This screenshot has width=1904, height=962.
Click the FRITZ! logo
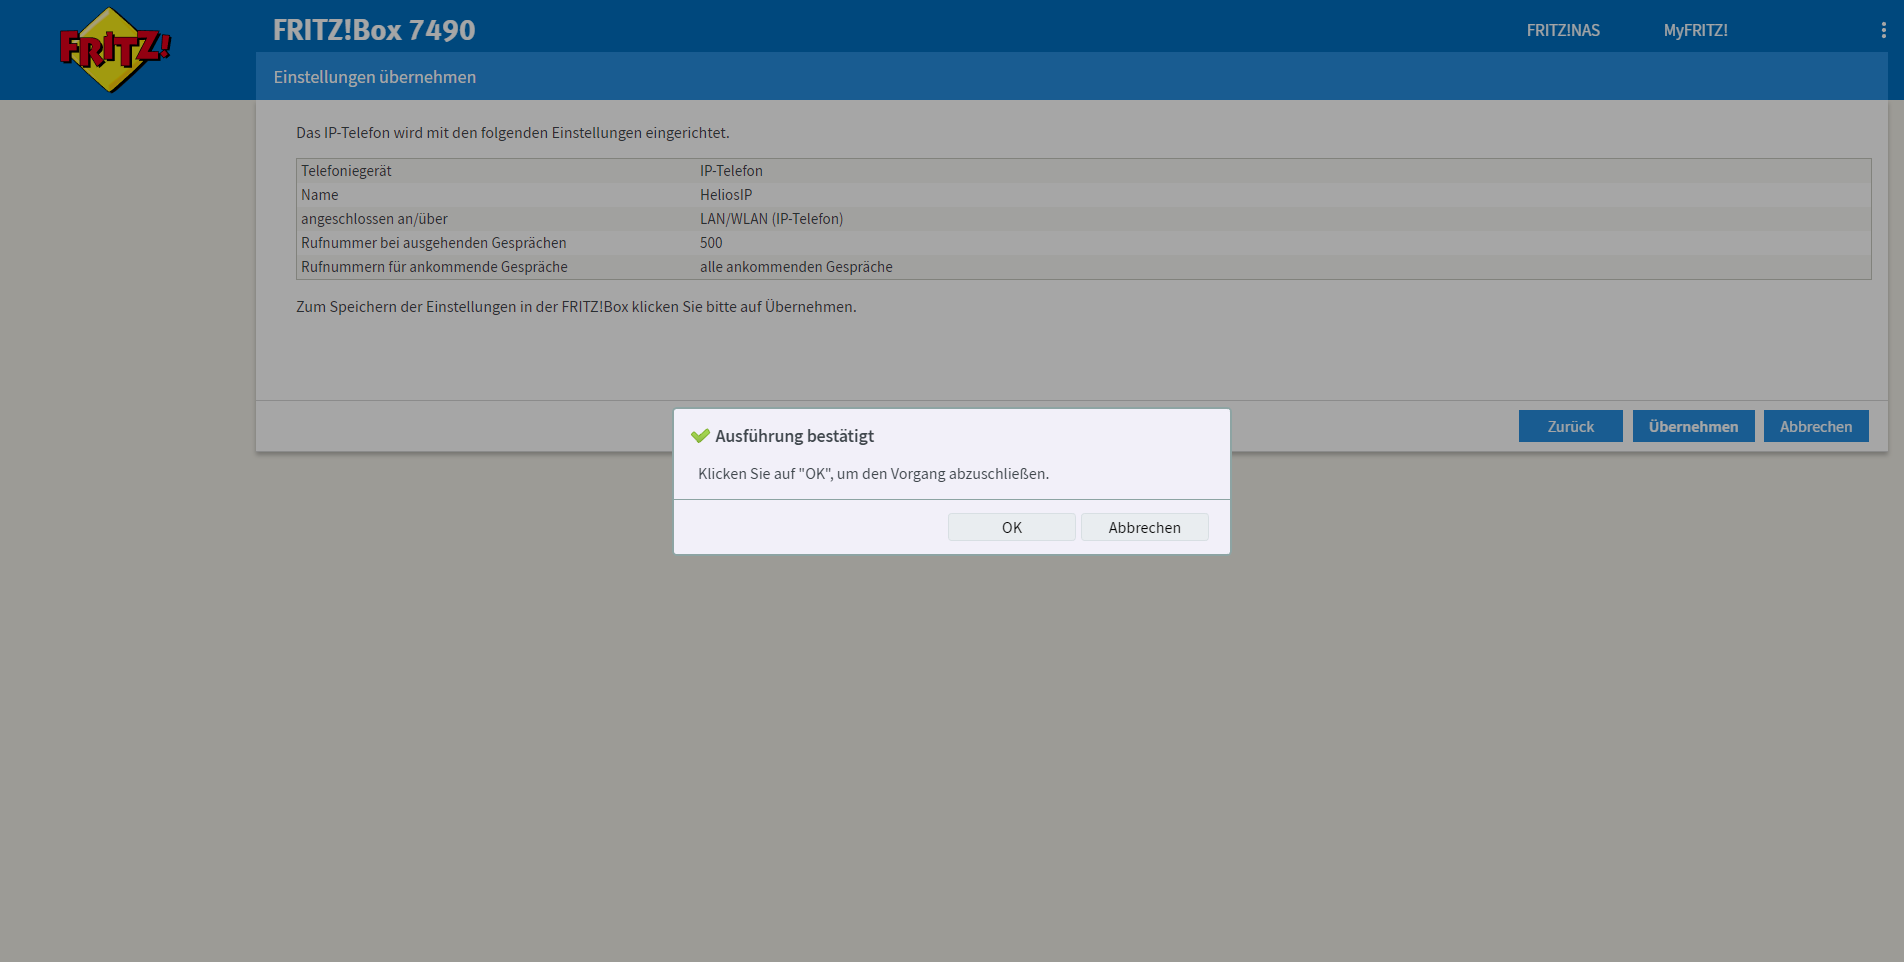click(114, 50)
